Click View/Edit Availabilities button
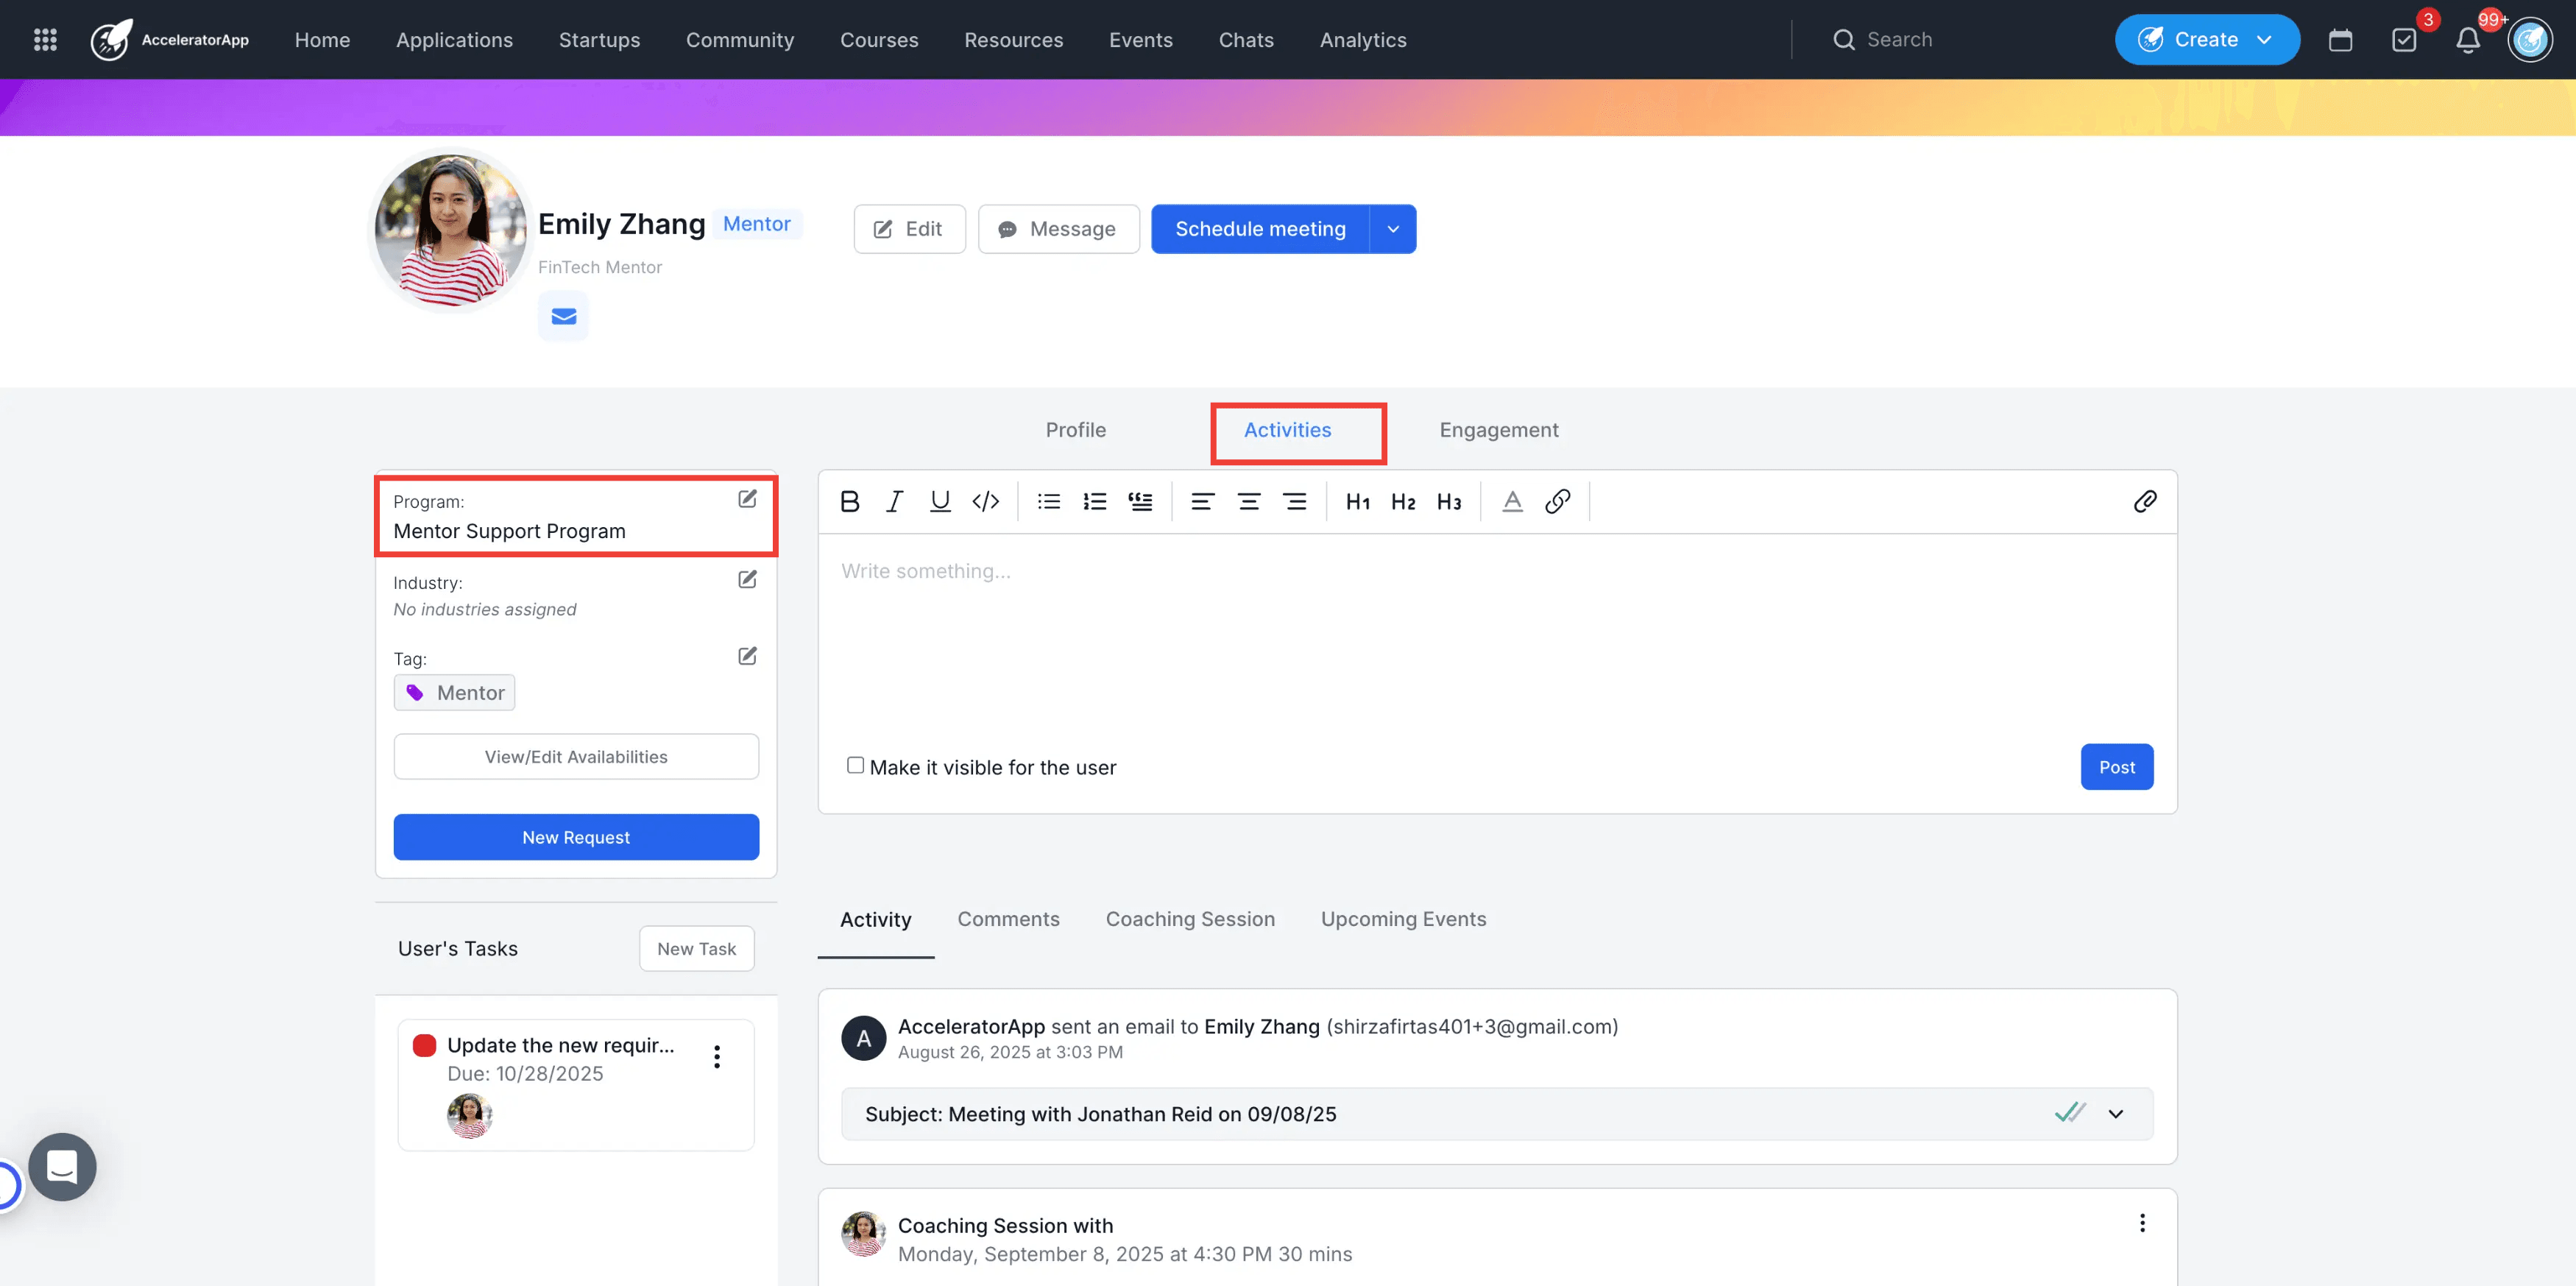This screenshot has height=1286, width=2576. click(x=576, y=757)
